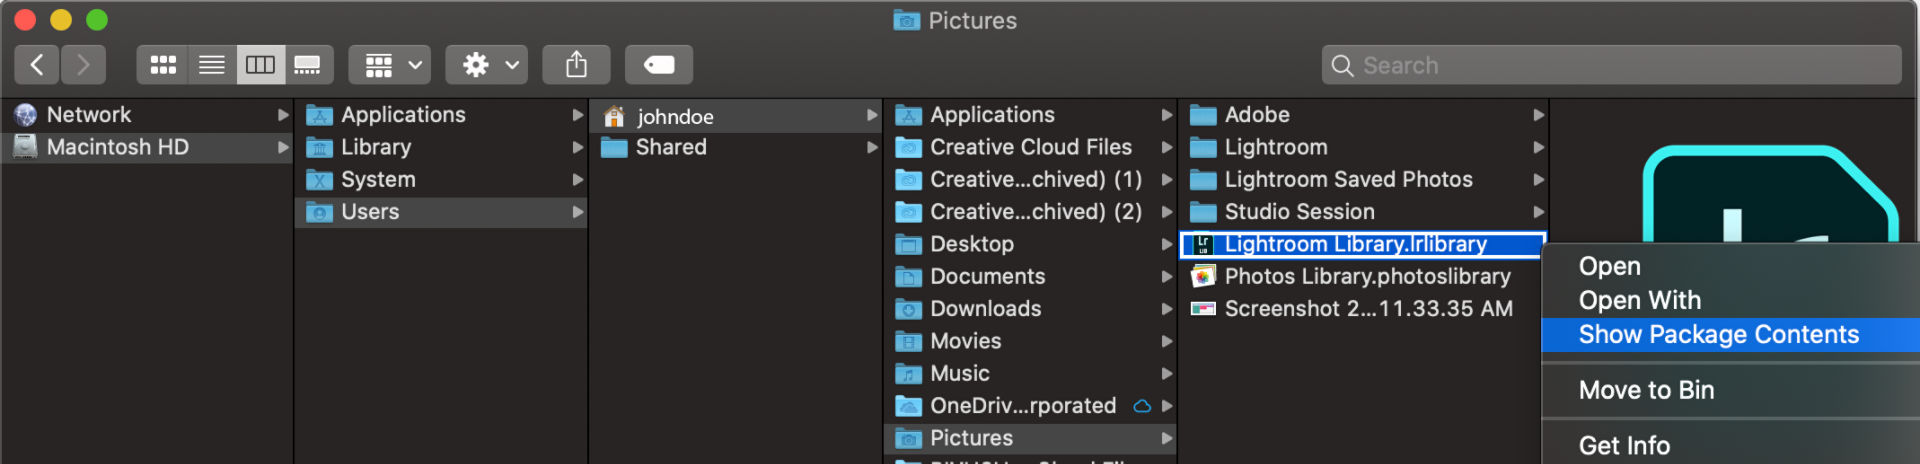Expand the Network disclosure arrow
Screen dimensions: 1920x464
283,115
